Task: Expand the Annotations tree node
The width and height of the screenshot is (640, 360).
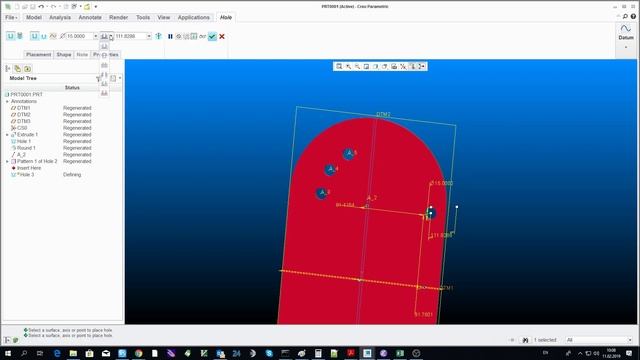Action: tap(7, 101)
